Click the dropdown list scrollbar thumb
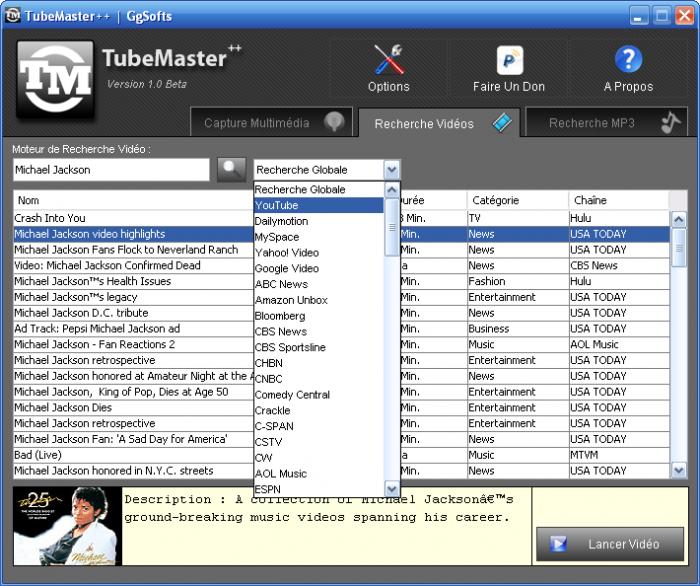700x586 pixels. point(392,227)
